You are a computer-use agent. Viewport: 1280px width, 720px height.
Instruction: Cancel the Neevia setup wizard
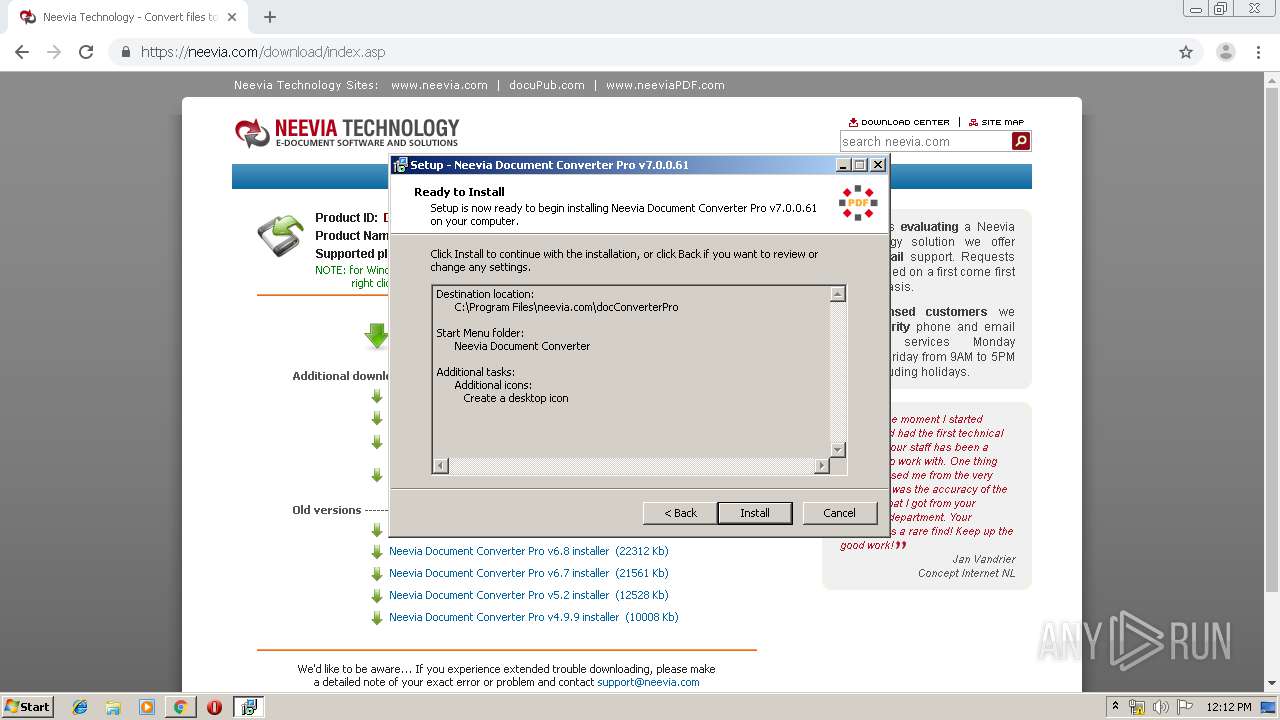click(x=839, y=513)
